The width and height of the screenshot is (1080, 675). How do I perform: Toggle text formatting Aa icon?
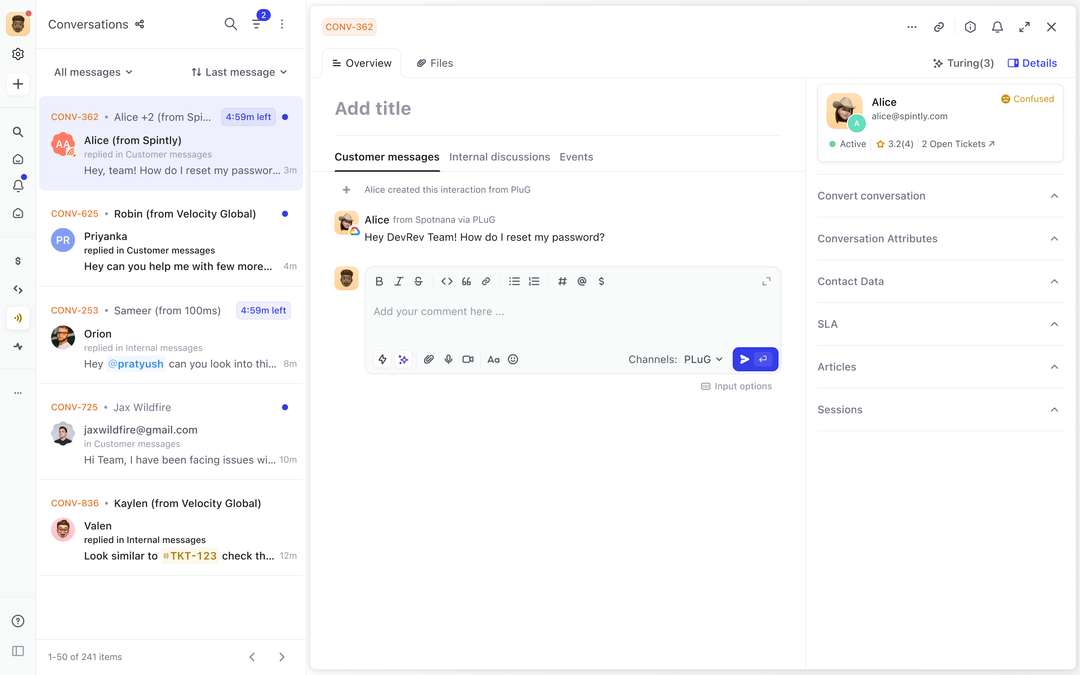pyautogui.click(x=493, y=360)
